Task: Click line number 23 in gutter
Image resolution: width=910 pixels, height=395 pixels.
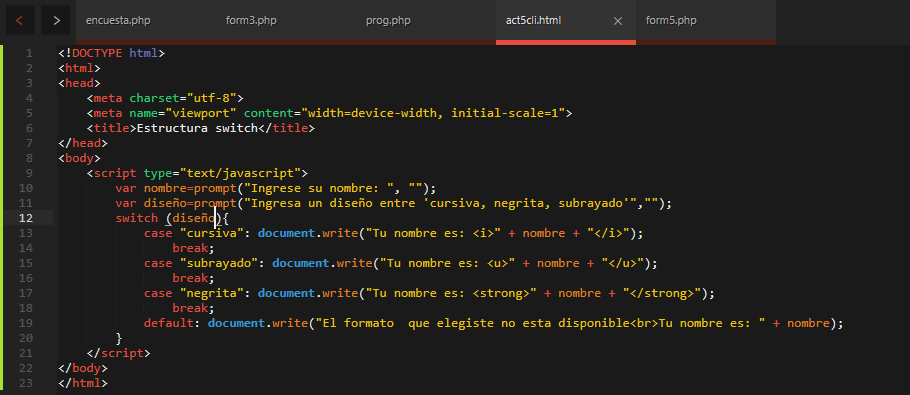Action: 26,383
